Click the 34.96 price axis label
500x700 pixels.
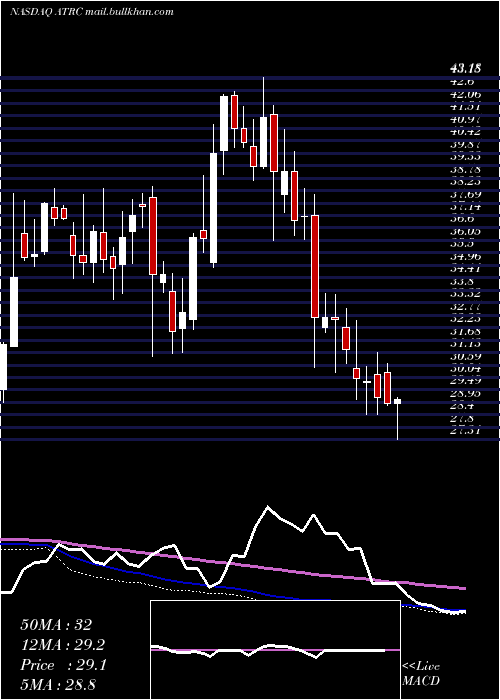pyautogui.click(x=465, y=257)
